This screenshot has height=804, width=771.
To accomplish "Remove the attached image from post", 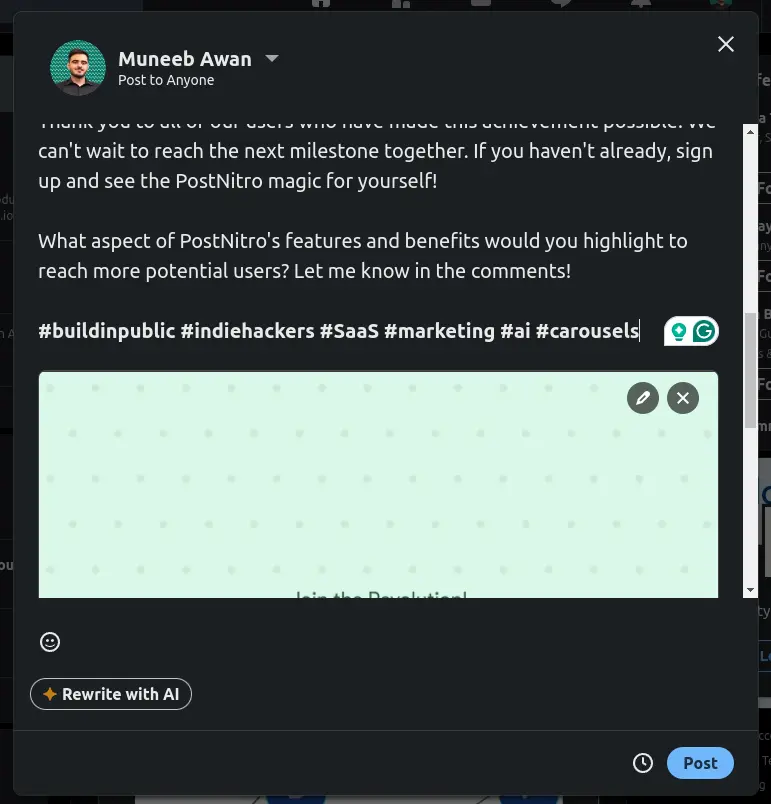I will 683,398.
